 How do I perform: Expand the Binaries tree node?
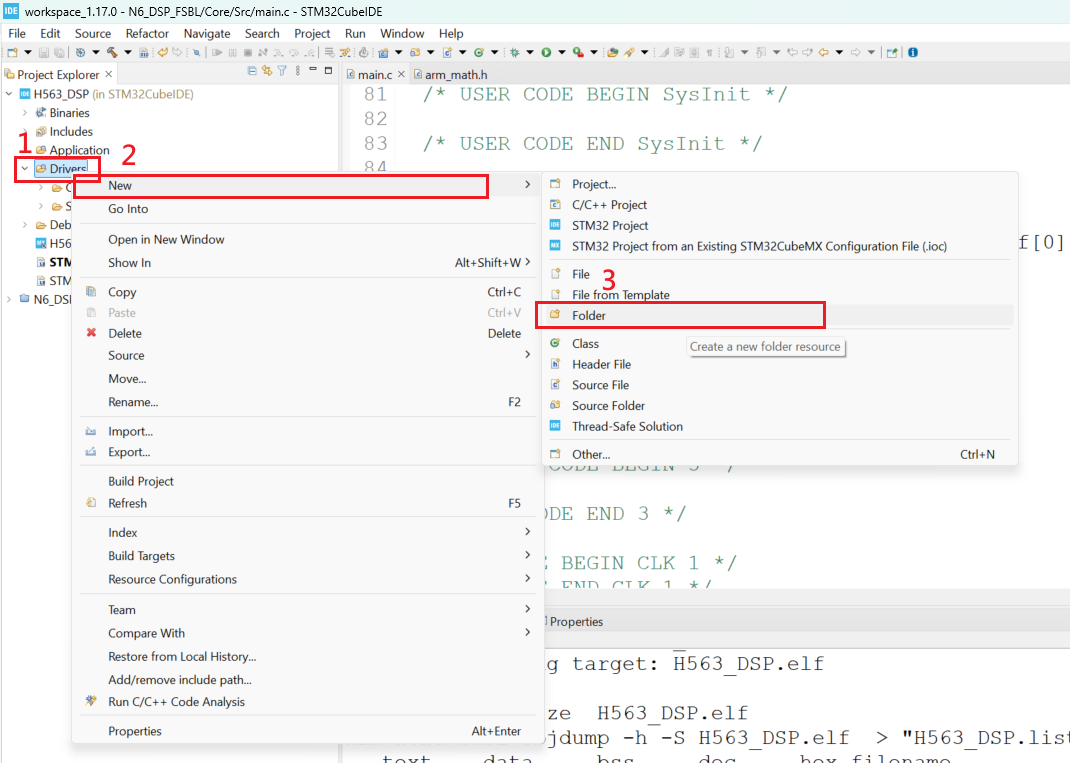click(x=25, y=113)
